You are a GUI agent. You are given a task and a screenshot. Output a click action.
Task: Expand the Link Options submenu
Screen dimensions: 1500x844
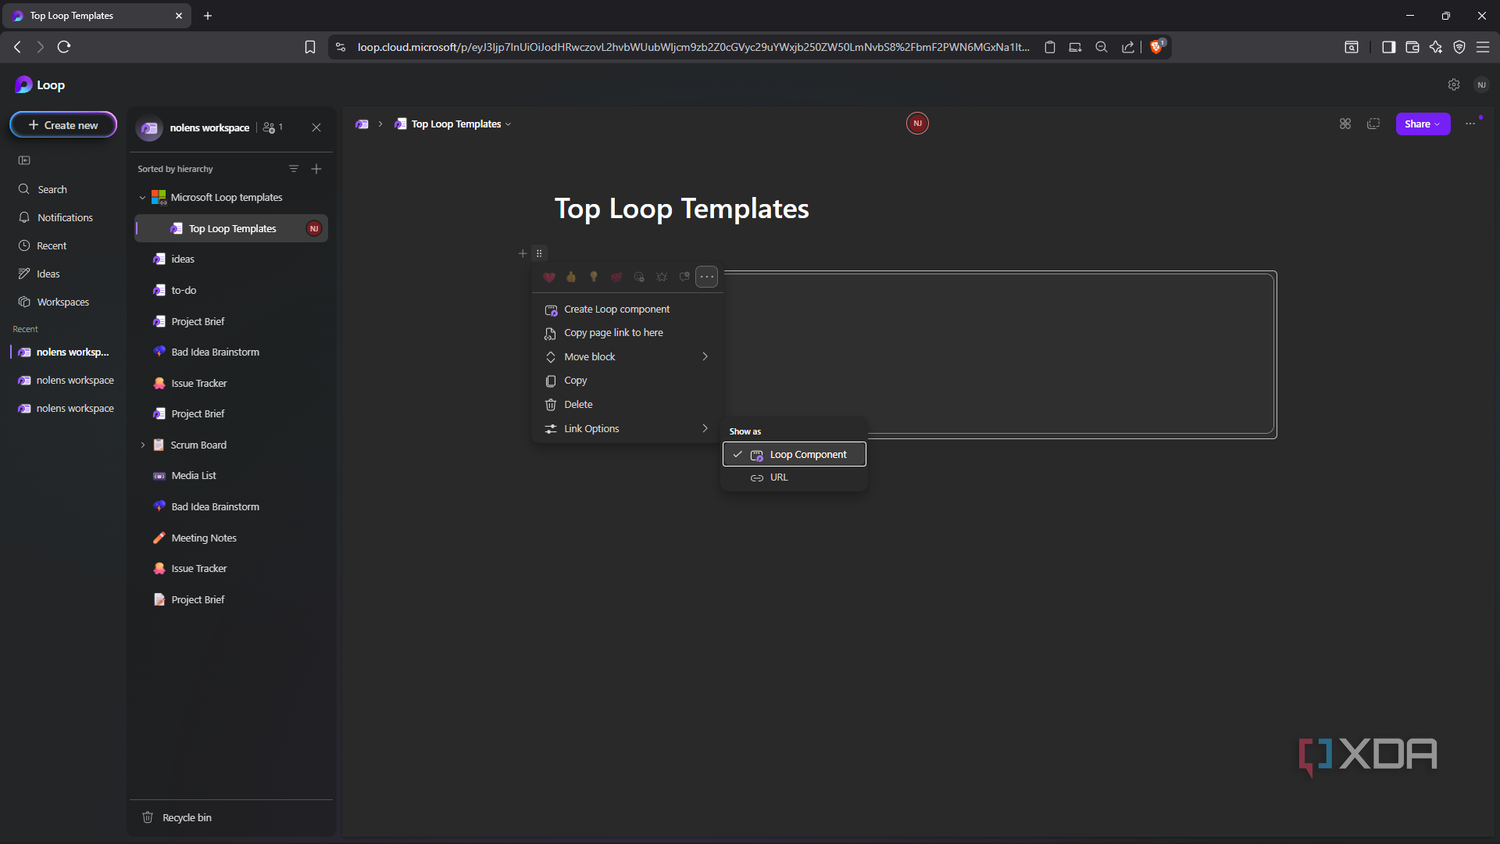[626, 429]
